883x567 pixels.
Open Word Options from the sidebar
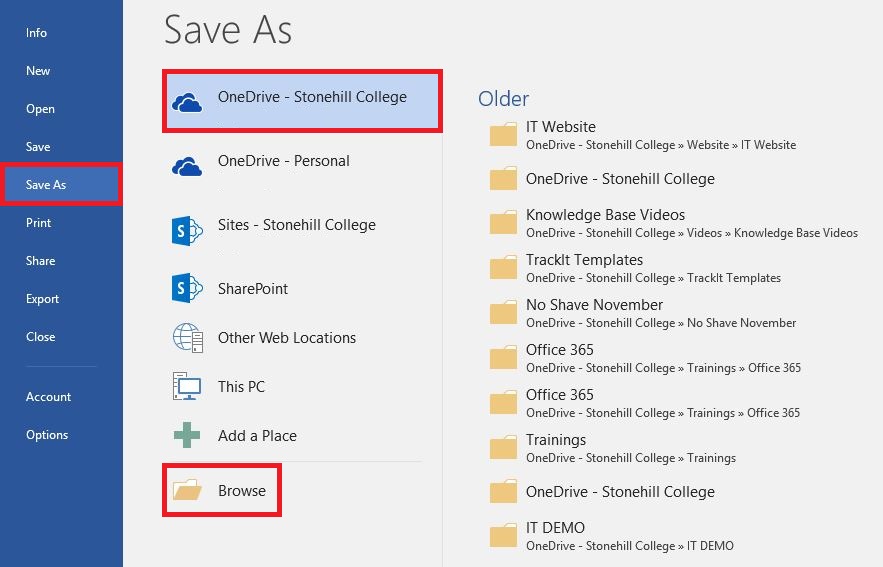point(47,435)
